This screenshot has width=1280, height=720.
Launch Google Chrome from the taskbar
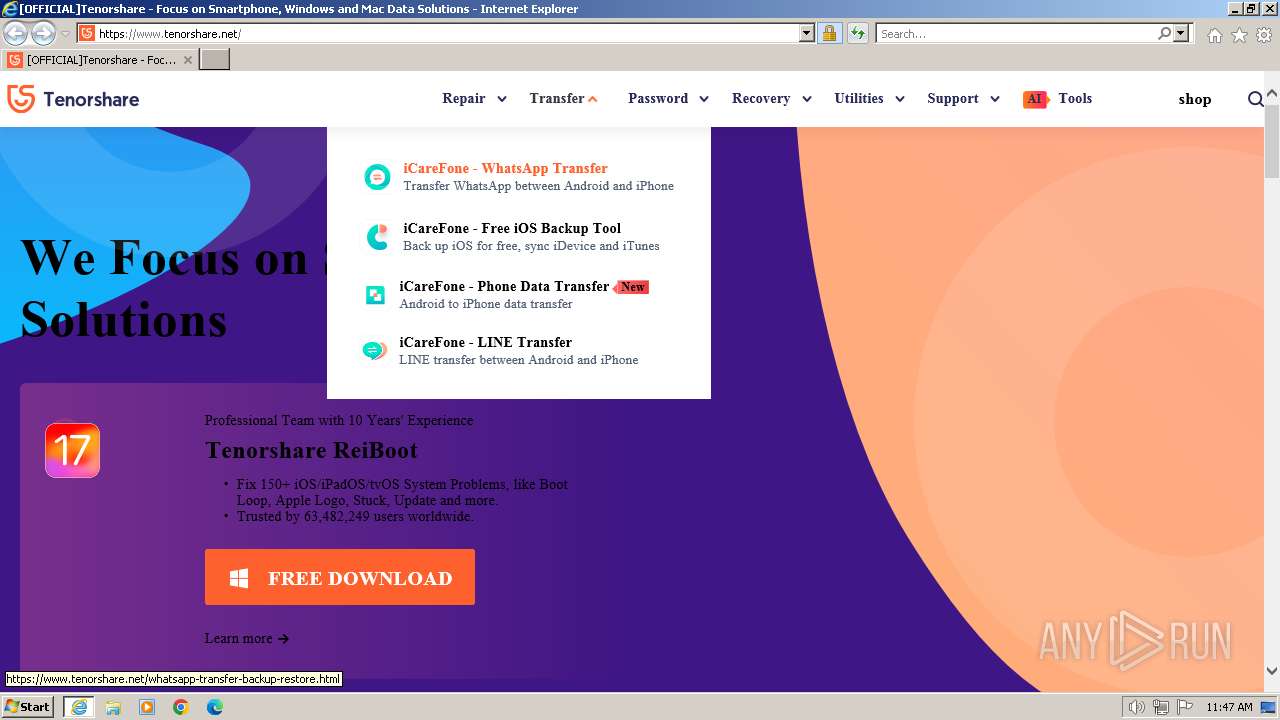[181, 707]
